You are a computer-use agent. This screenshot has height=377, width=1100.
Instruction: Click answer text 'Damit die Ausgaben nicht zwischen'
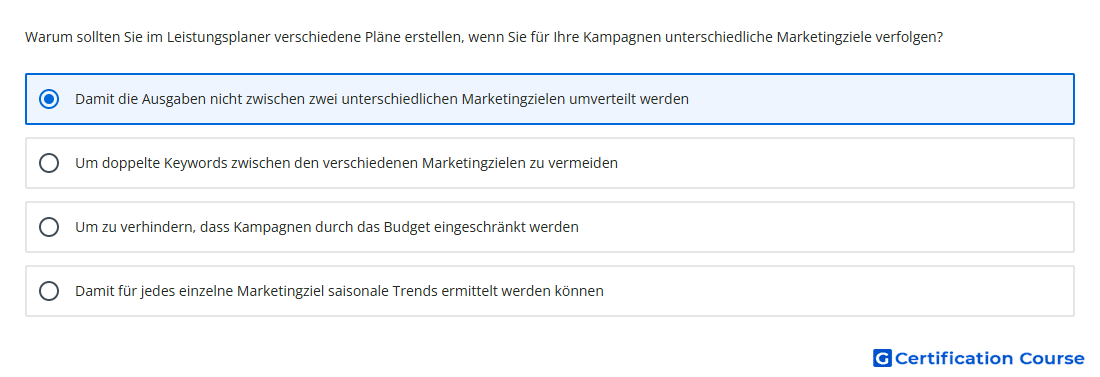tap(382, 99)
